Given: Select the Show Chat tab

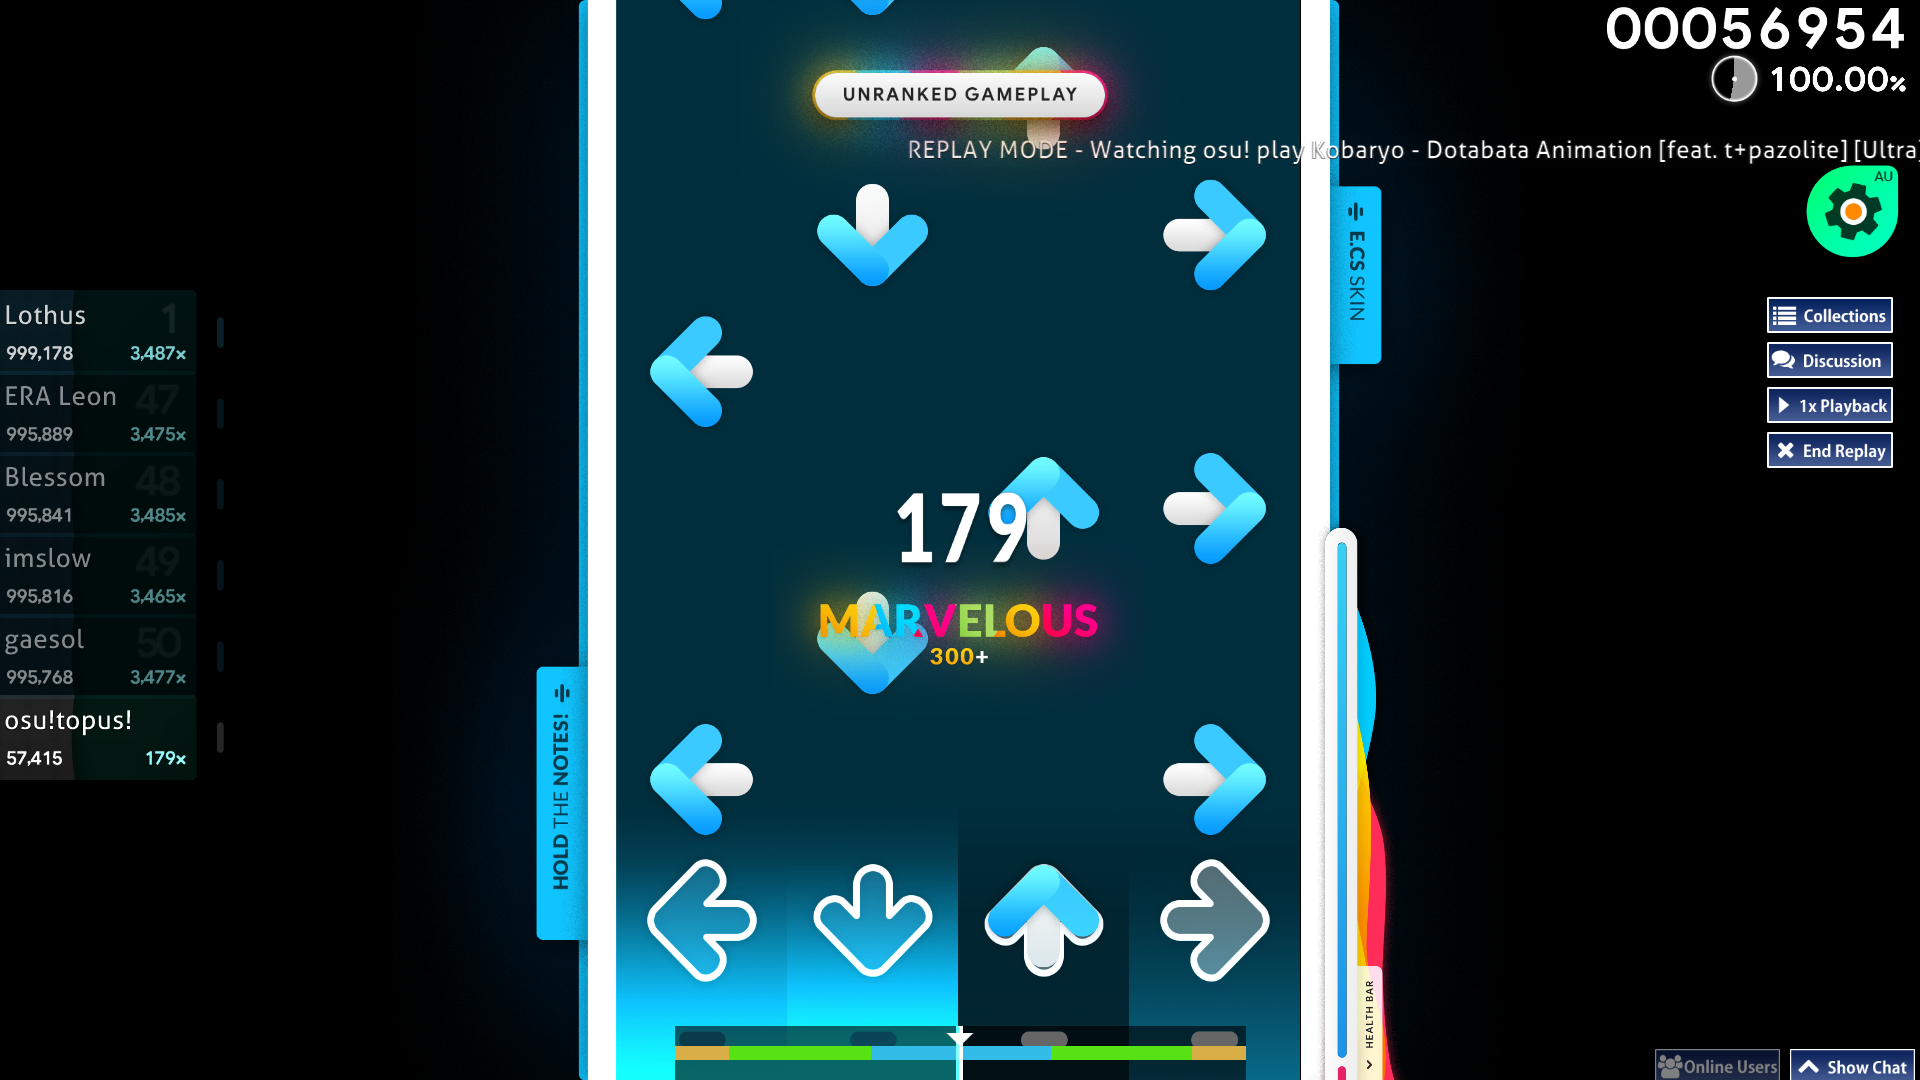Looking at the screenshot, I should (x=1853, y=1065).
